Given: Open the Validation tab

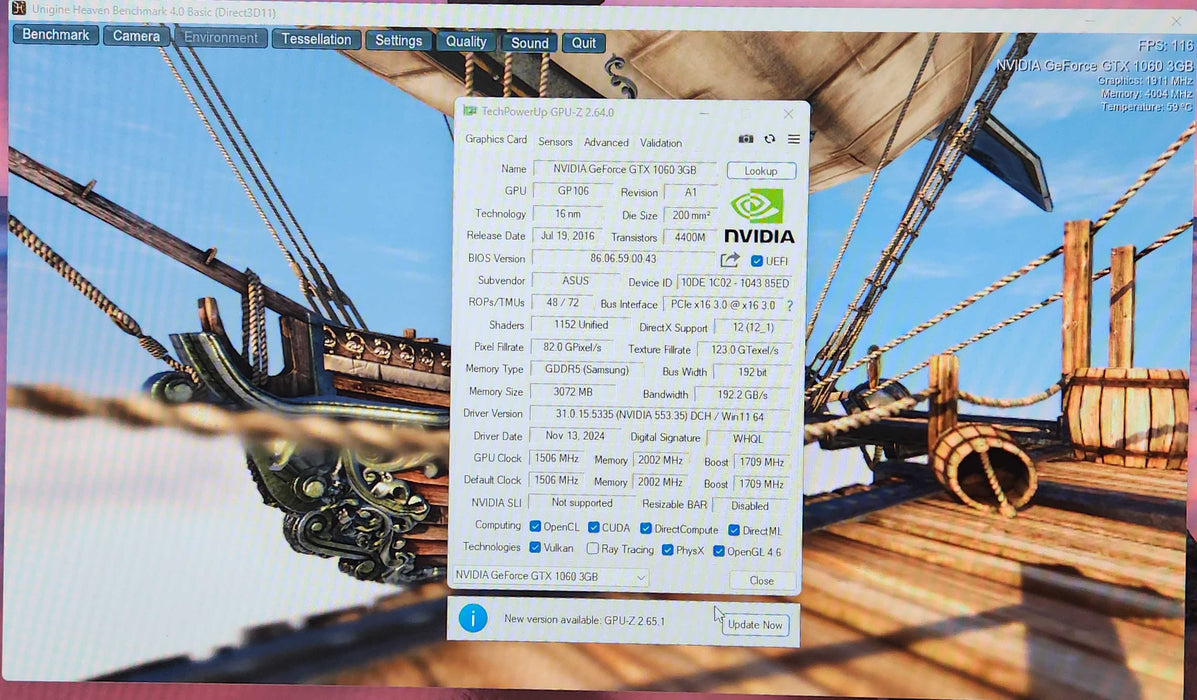Looking at the screenshot, I should click(x=661, y=144).
